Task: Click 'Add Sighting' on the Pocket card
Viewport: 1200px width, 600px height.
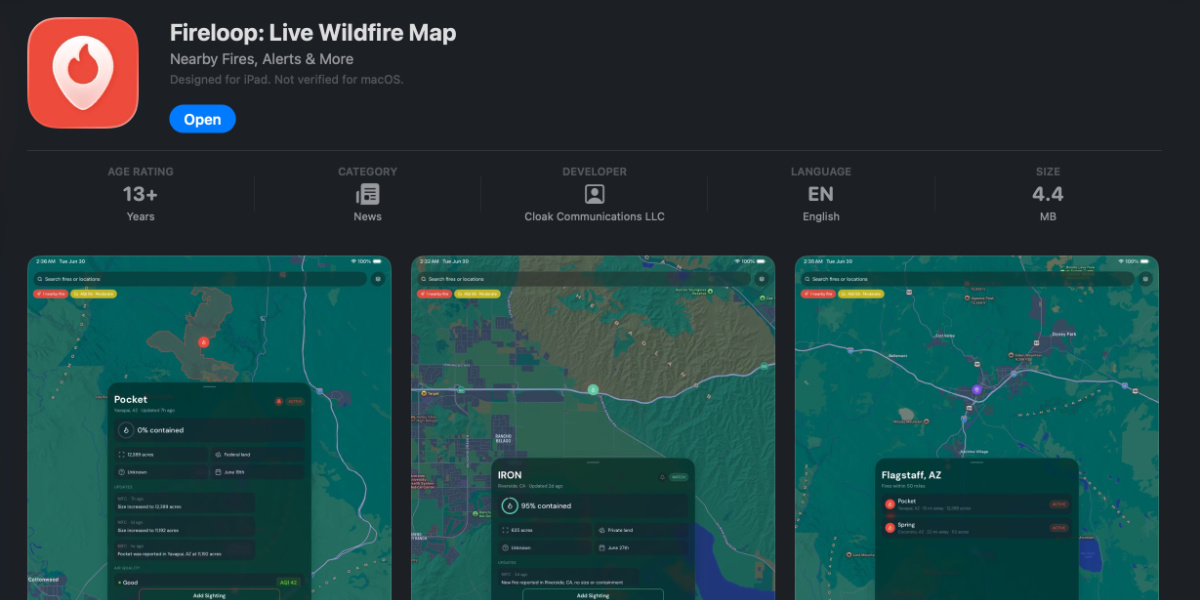Action: point(209,595)
